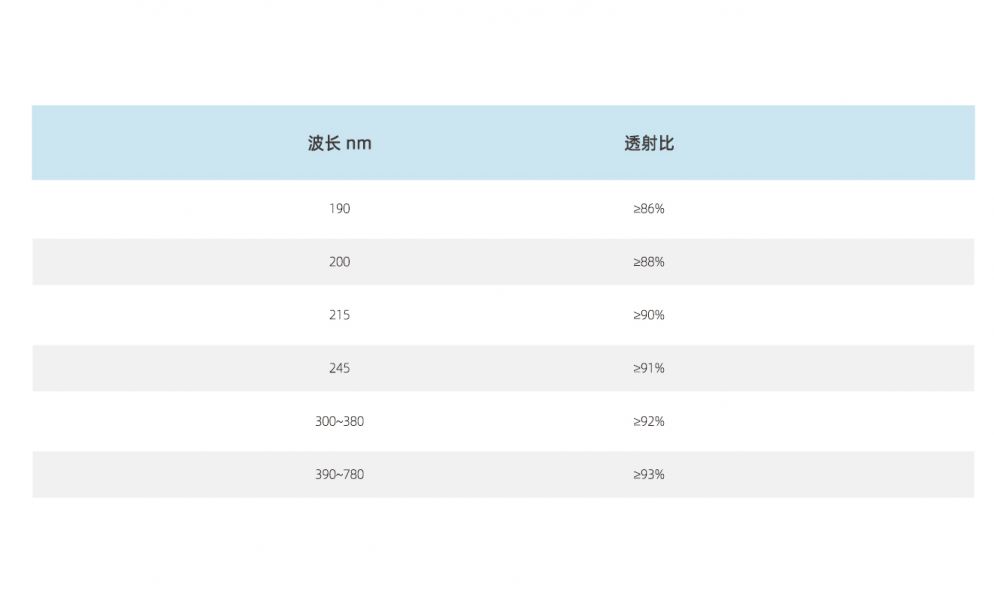
Task: Click the ≥93% transmittance value
Action: (x=649, y=475)
